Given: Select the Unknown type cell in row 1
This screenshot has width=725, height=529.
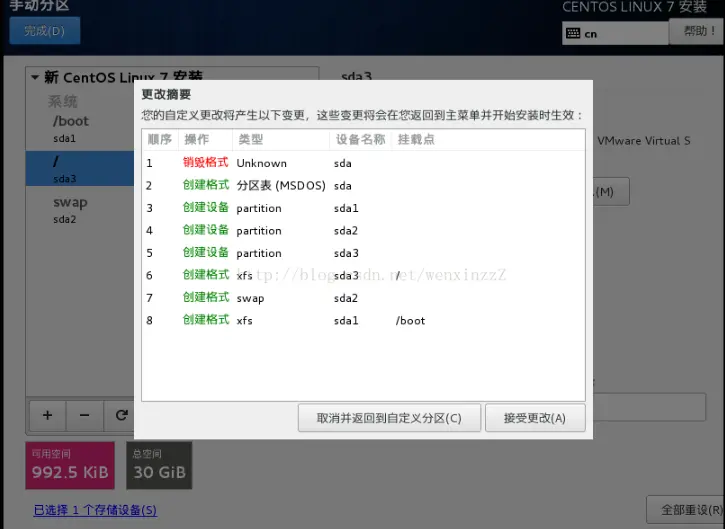Looking at the screenshot, I should tap(262, 163).
